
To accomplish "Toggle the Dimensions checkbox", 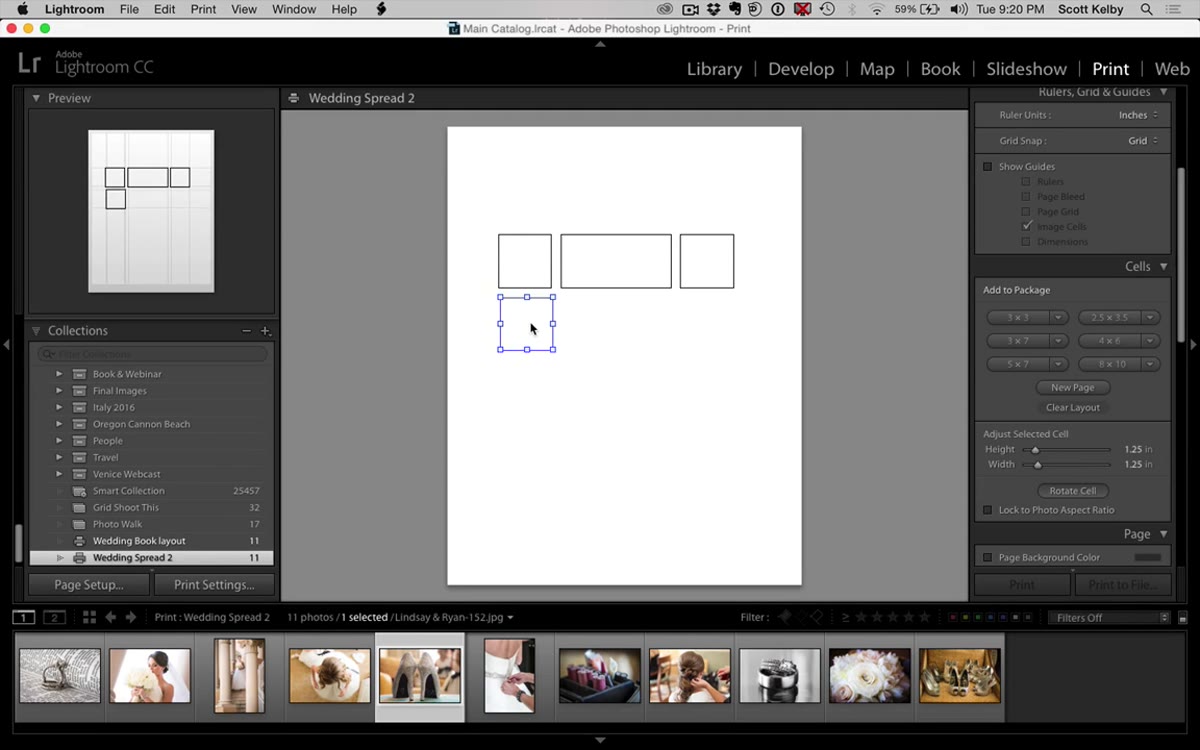I will click(1026, 242).
